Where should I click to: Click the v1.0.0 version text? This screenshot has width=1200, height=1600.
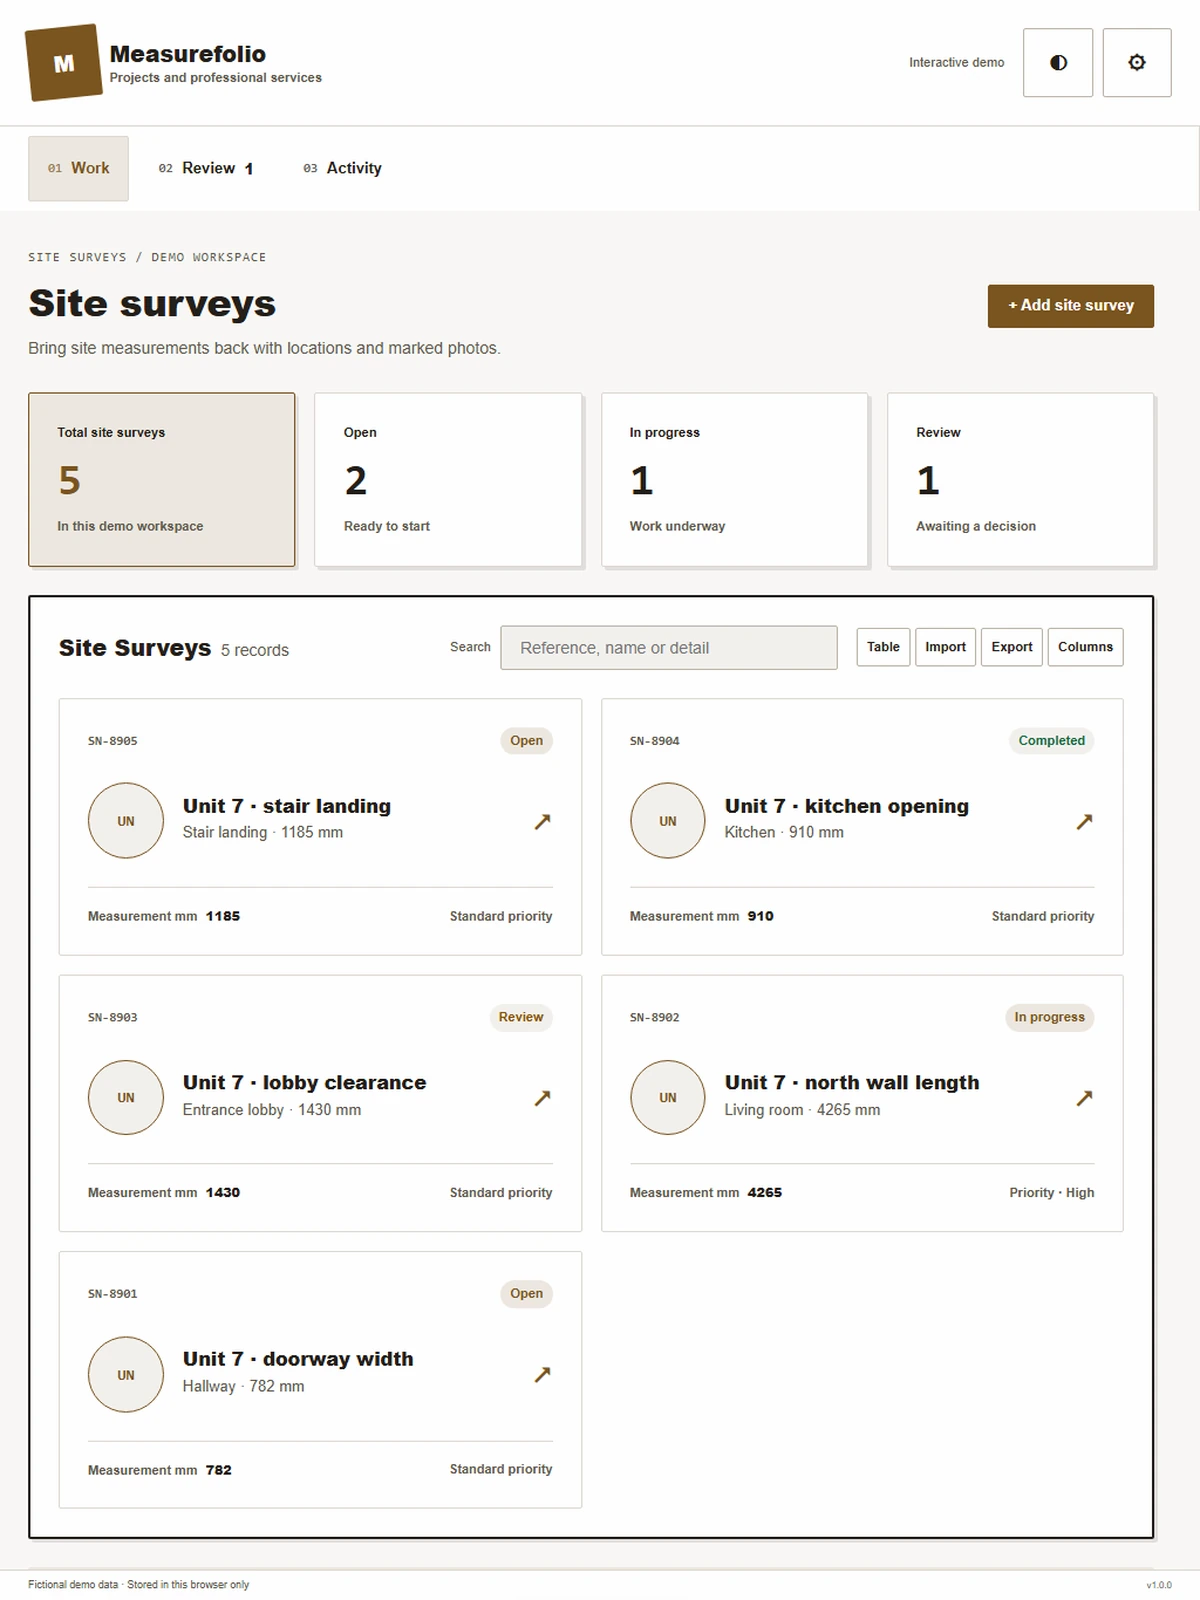click(1159, 1585)
